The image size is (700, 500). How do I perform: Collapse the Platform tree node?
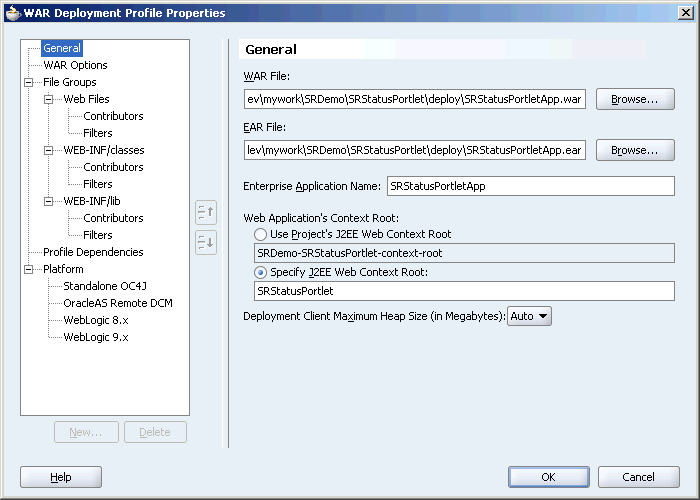pos(29,269)
